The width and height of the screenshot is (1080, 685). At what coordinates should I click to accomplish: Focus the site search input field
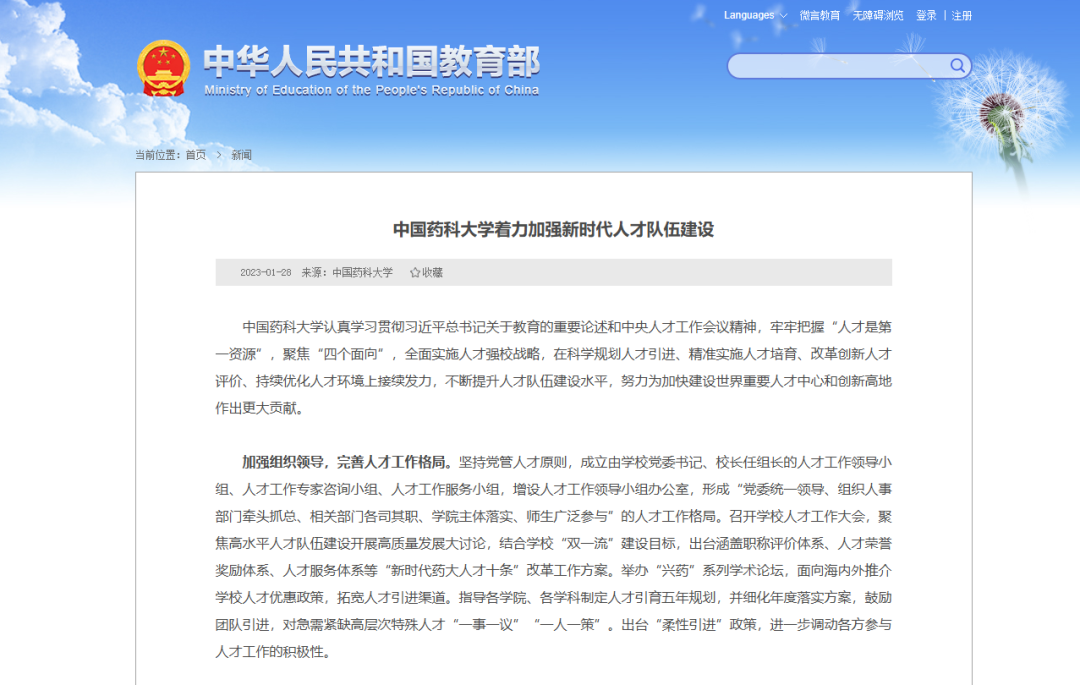pyautogui.click(x=838, y=66)
